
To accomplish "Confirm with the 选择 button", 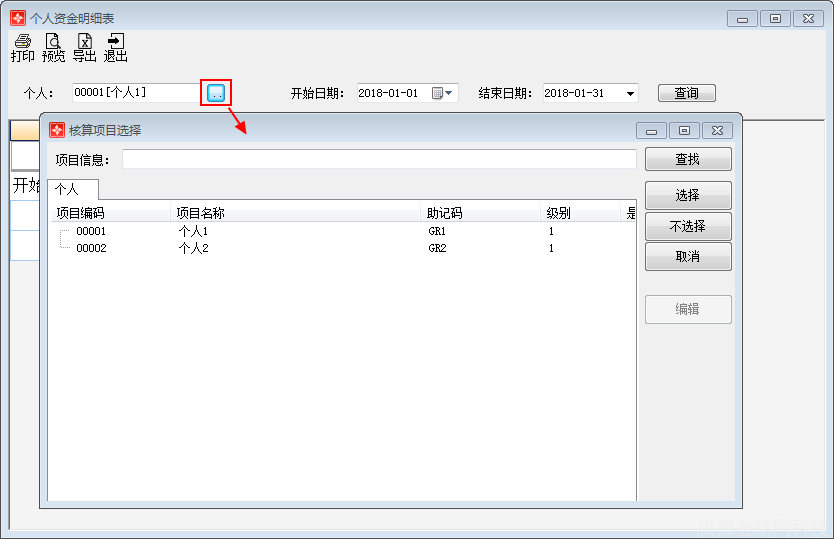I will [x=688, y=195].
